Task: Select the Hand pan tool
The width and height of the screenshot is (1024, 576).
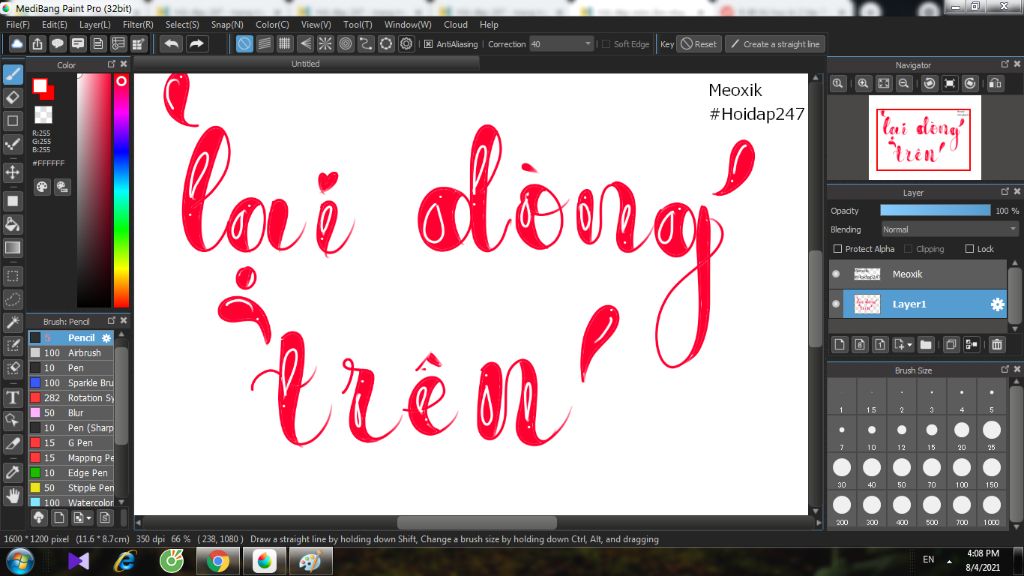Action: tap(12, 496)
